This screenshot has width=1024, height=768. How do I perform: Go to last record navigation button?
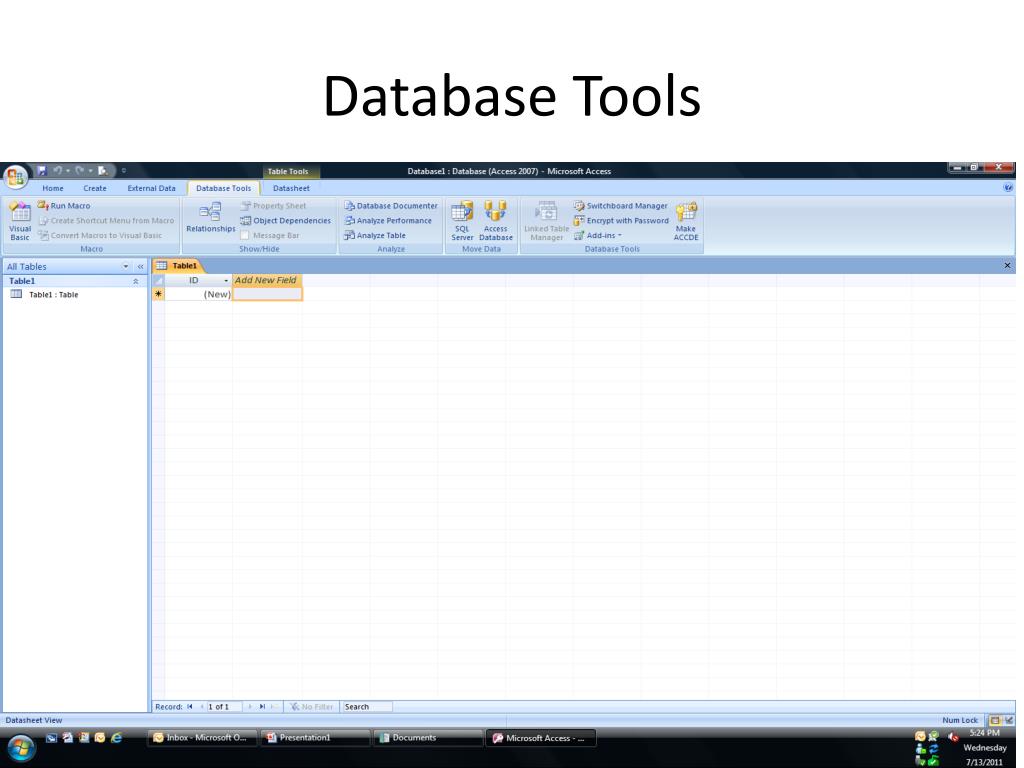point(262,707)
